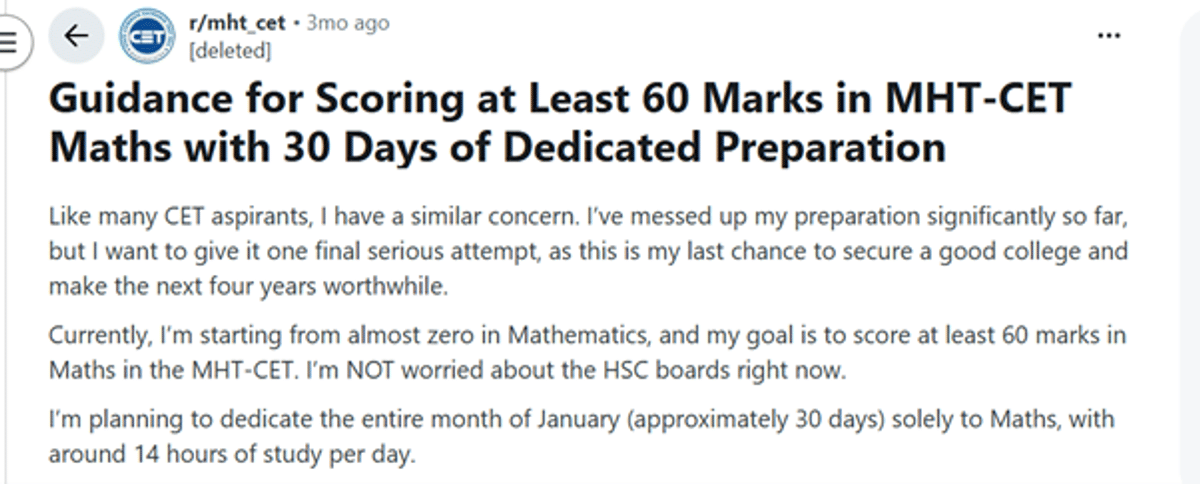Open the three-dot post options menu
The width and height of the screenshot is (1200, 484).
pos(1109,35)
